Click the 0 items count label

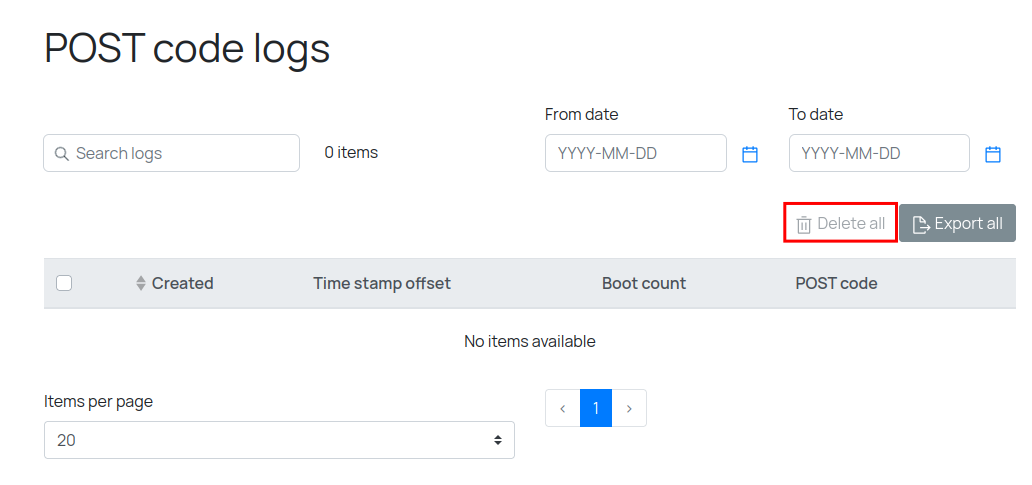point(351,153)
